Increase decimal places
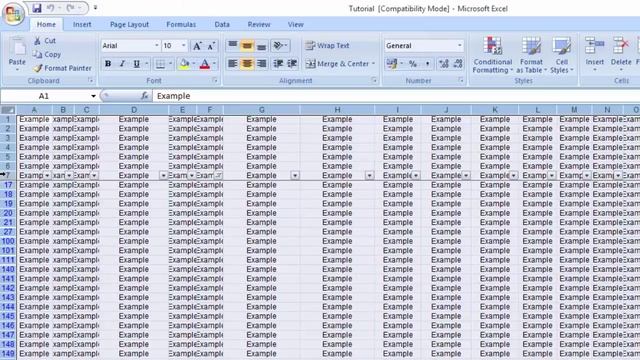Screen dimensions: 640x360 (444, 64)
